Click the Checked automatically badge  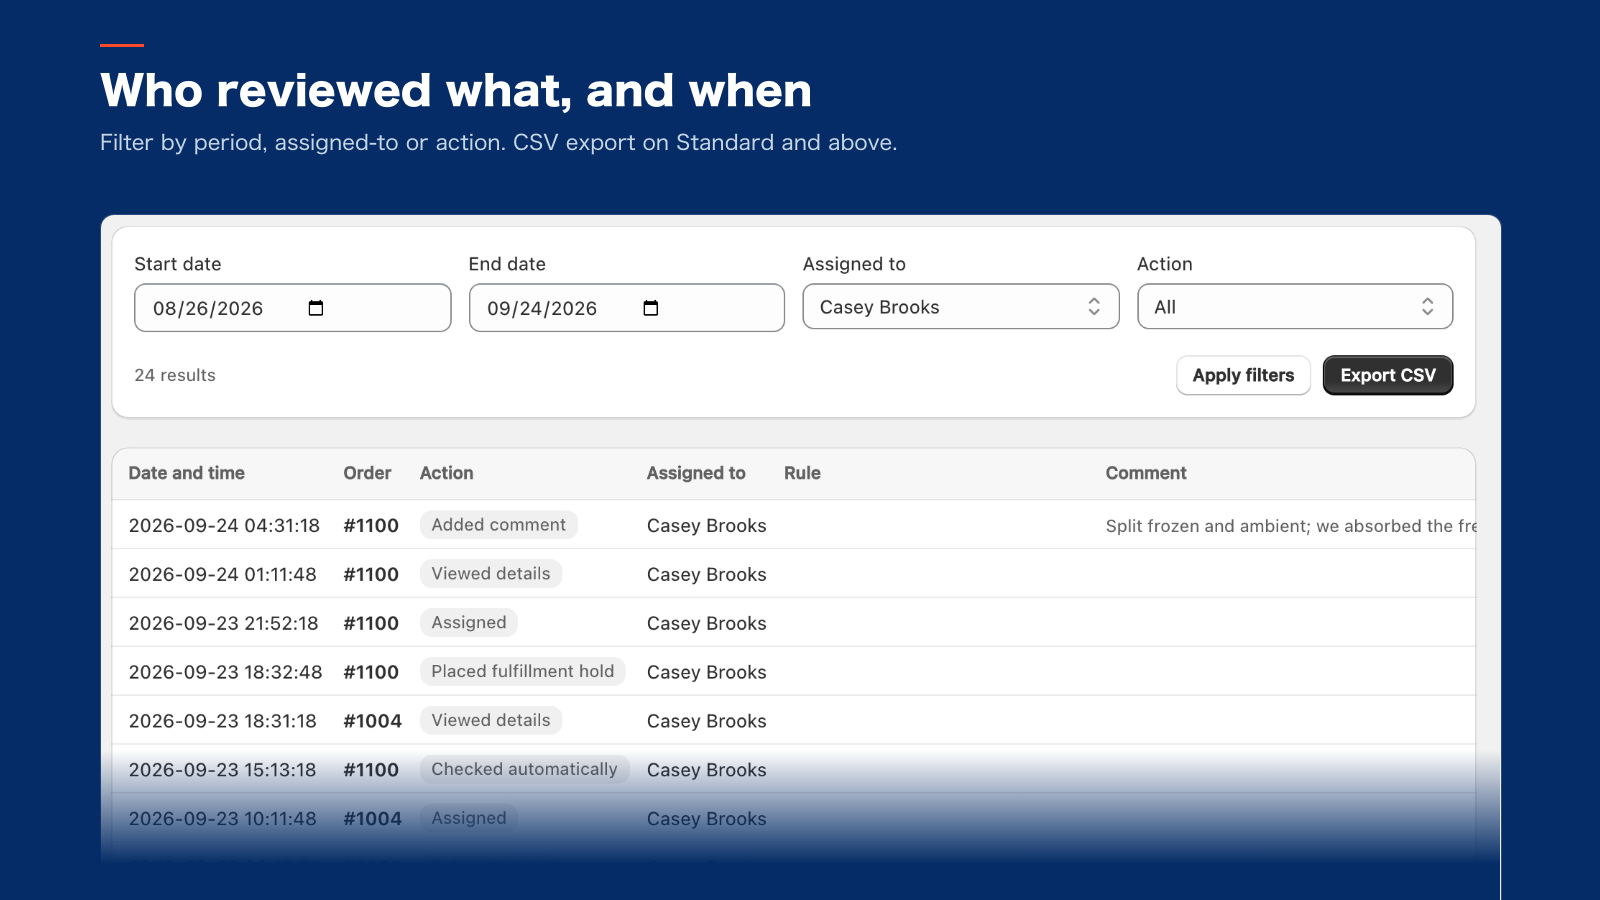(524, 770)
